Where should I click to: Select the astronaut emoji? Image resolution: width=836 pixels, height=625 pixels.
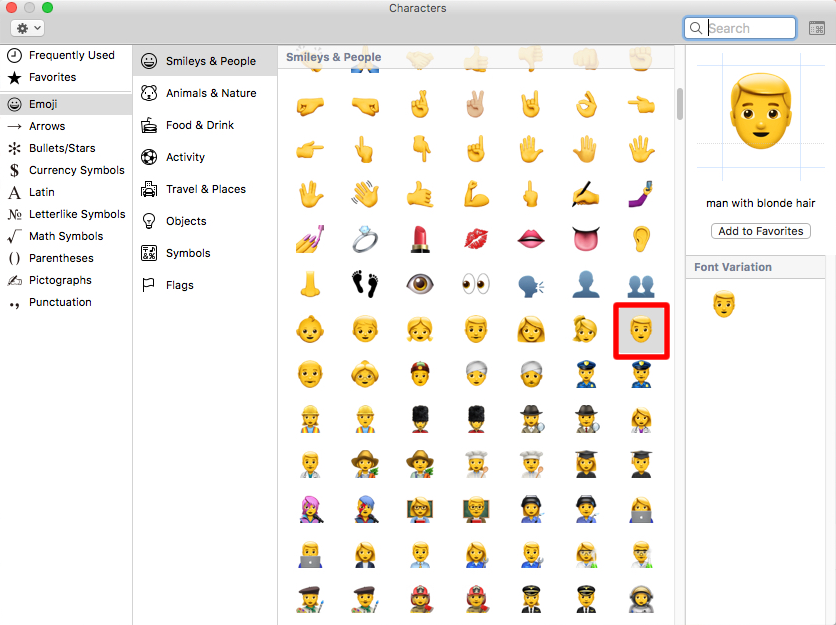click(x=641, y=599)
